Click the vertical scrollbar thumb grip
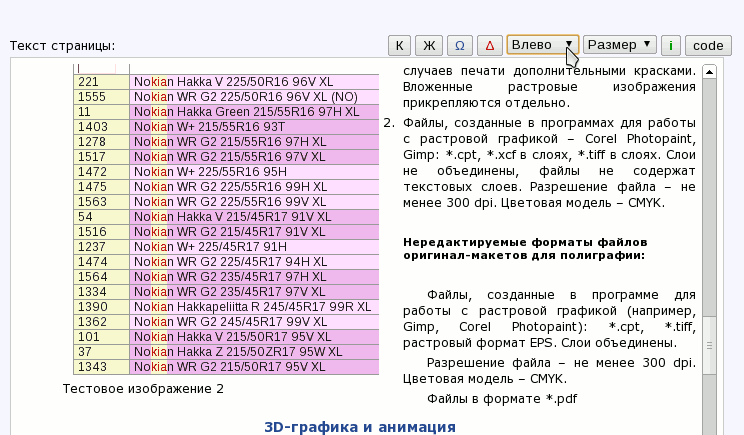The height and width of the screenshot is (435, 744). 709,345
